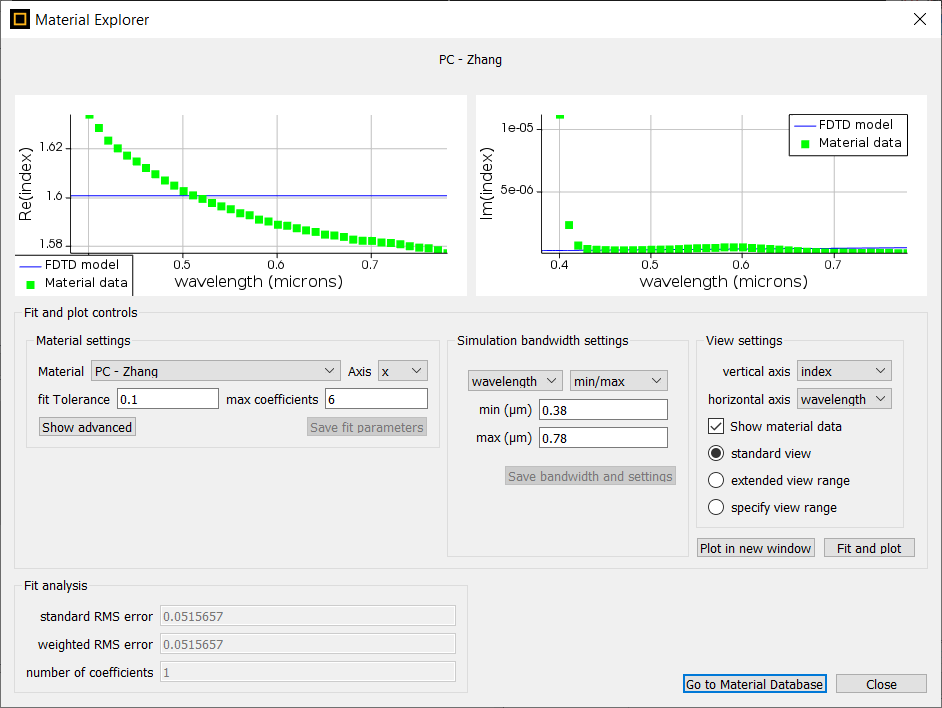Click the max (μm) wavelength input
The image size is (942, 708).
coord(603,438)
